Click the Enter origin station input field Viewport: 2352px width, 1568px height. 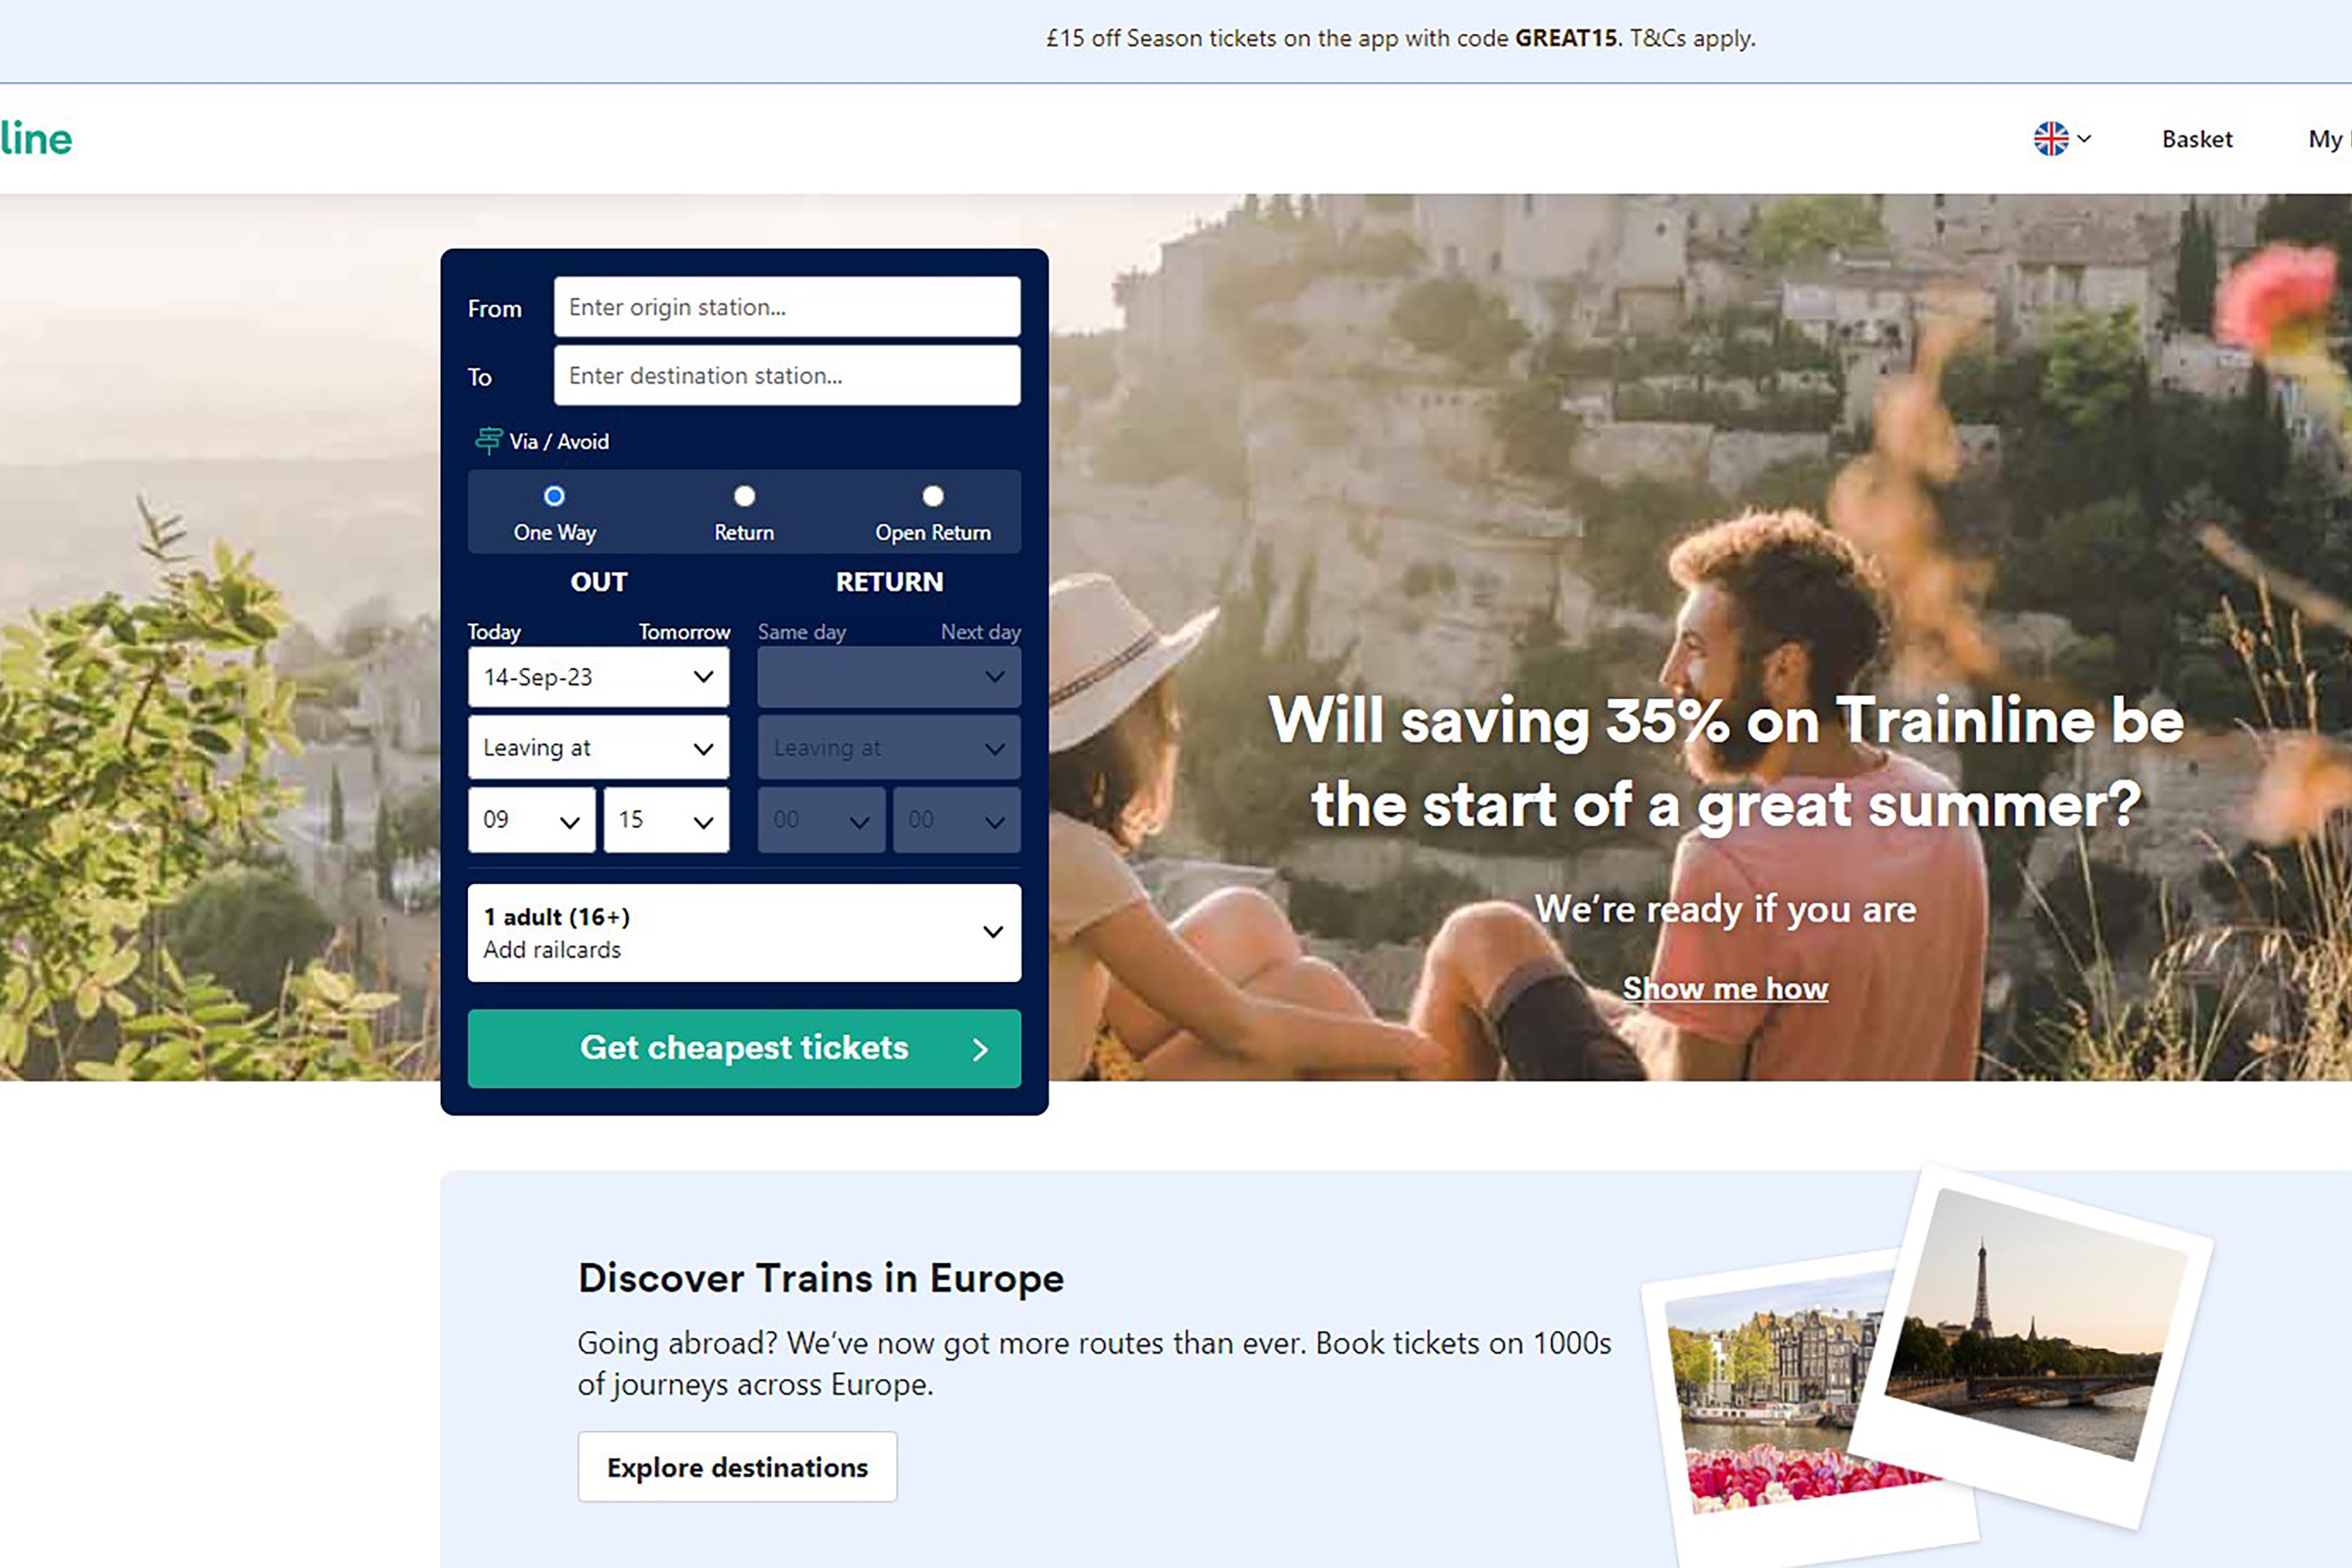click(785, 306)
